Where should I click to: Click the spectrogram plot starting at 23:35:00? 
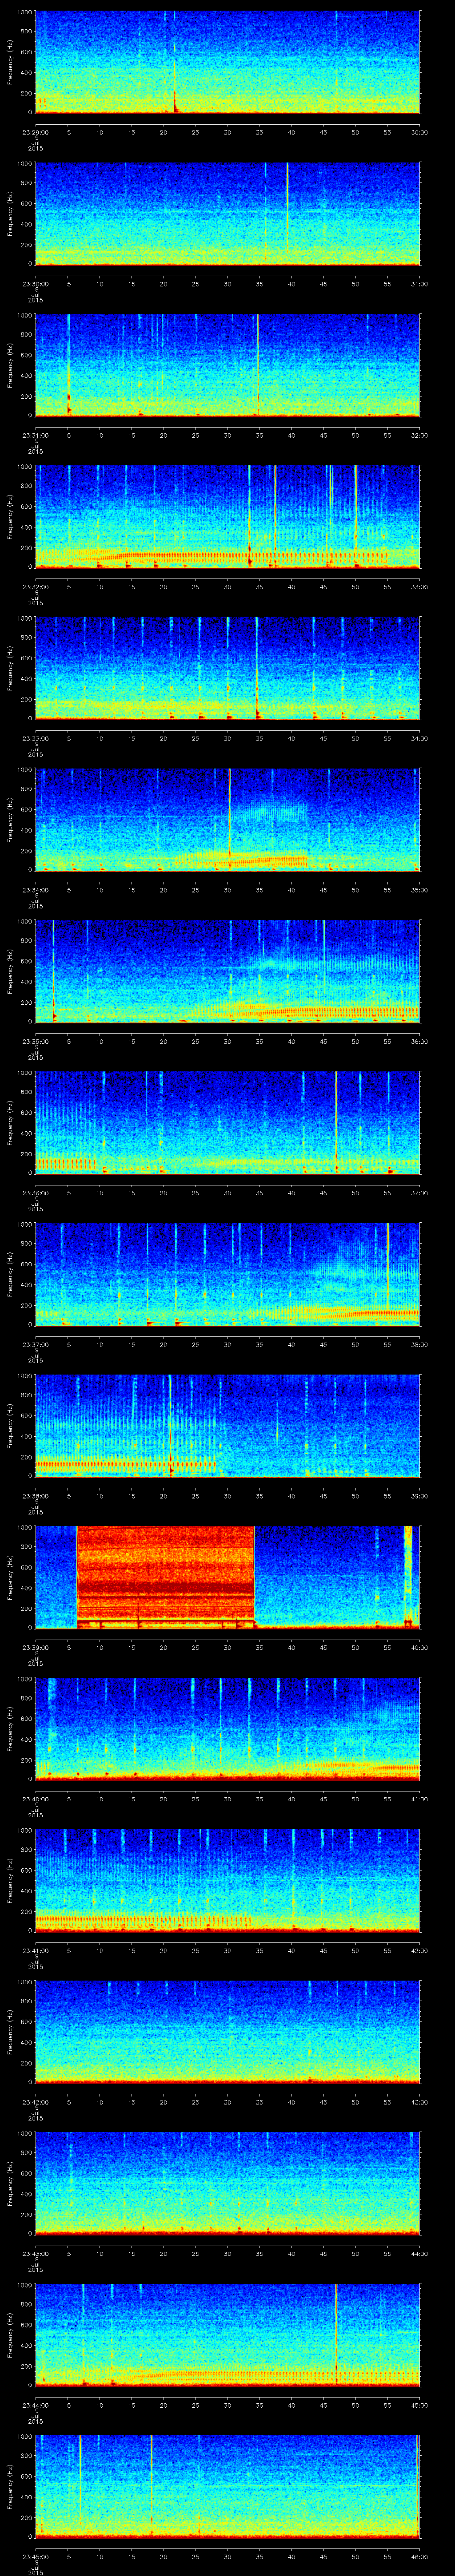click(x=228, y=971)
